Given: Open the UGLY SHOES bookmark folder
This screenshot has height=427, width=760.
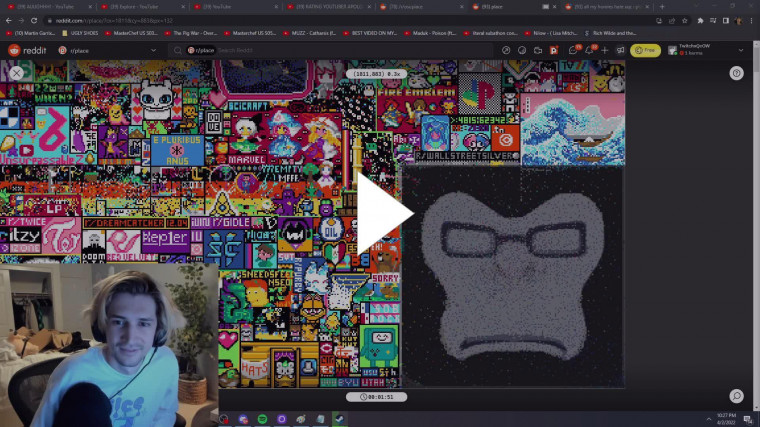Looking at the screenshot, I should pyautogui.click(x=80, y=33).
